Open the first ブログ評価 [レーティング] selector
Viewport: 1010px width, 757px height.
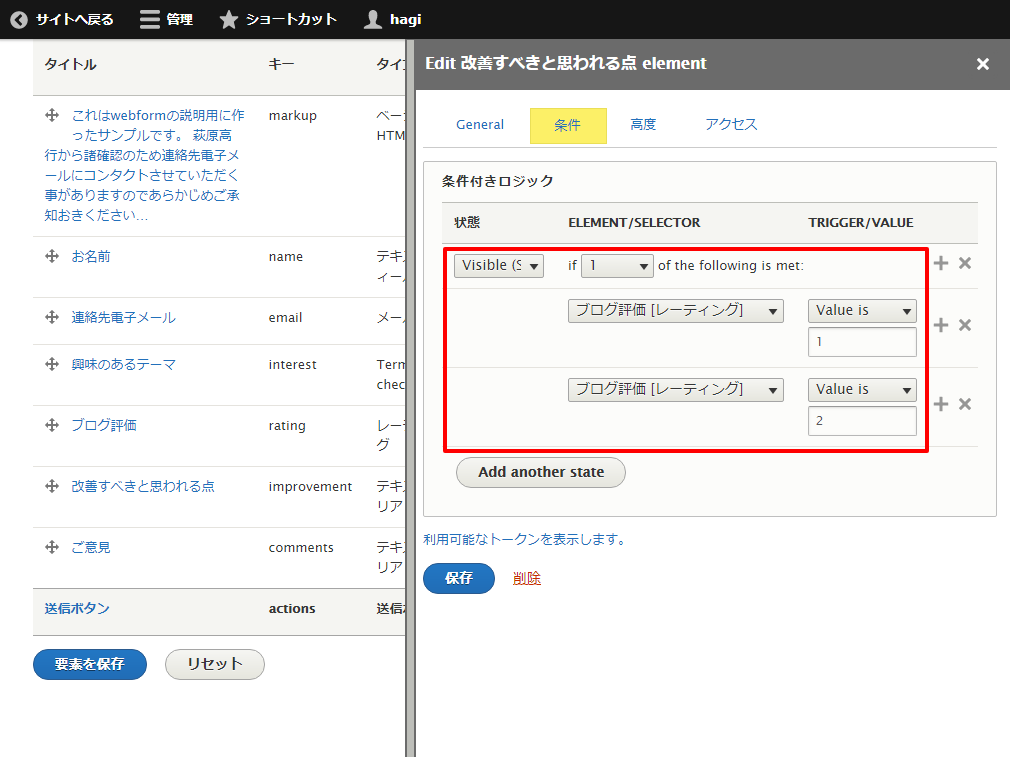point(675,311)
